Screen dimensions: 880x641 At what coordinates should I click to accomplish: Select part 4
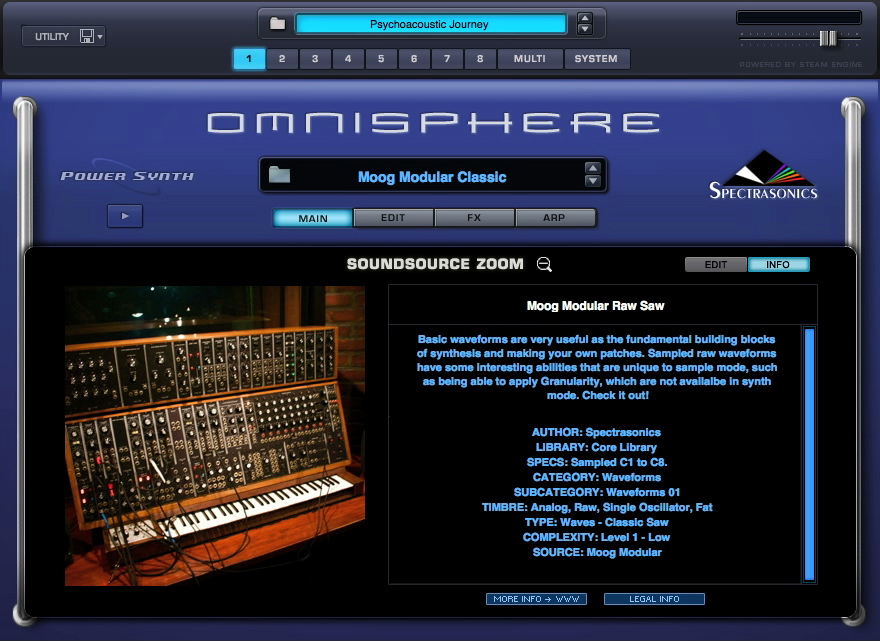tap(348, 58)
